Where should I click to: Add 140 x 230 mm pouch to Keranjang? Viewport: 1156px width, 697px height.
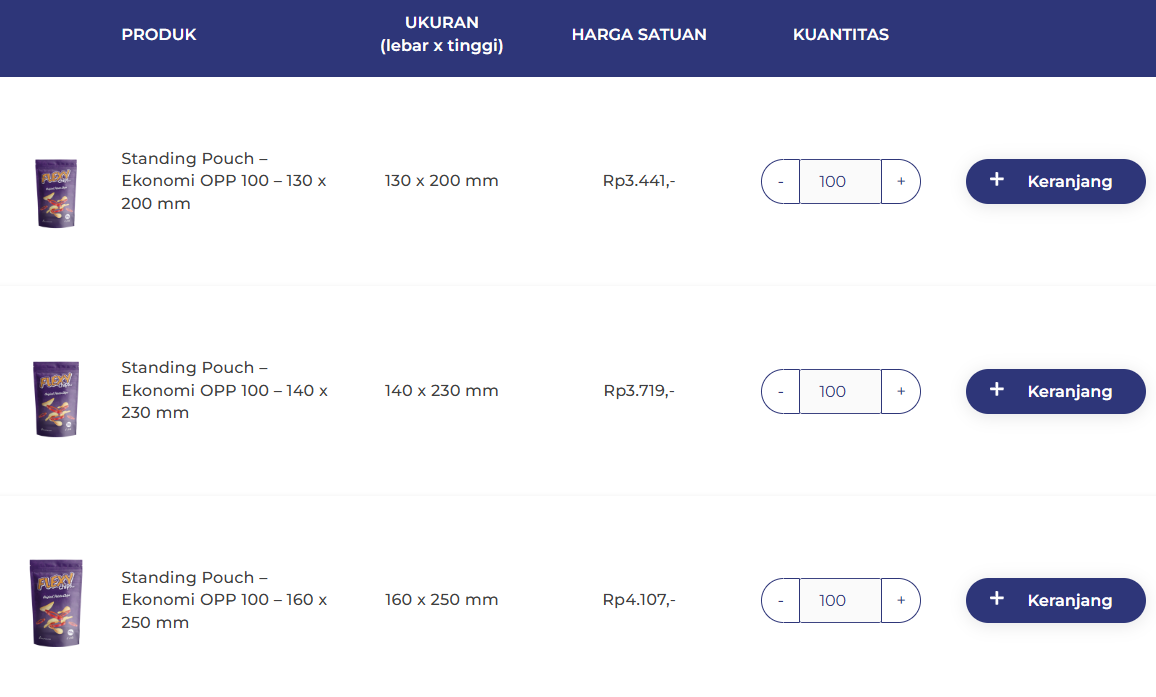tap(1055, 391)
